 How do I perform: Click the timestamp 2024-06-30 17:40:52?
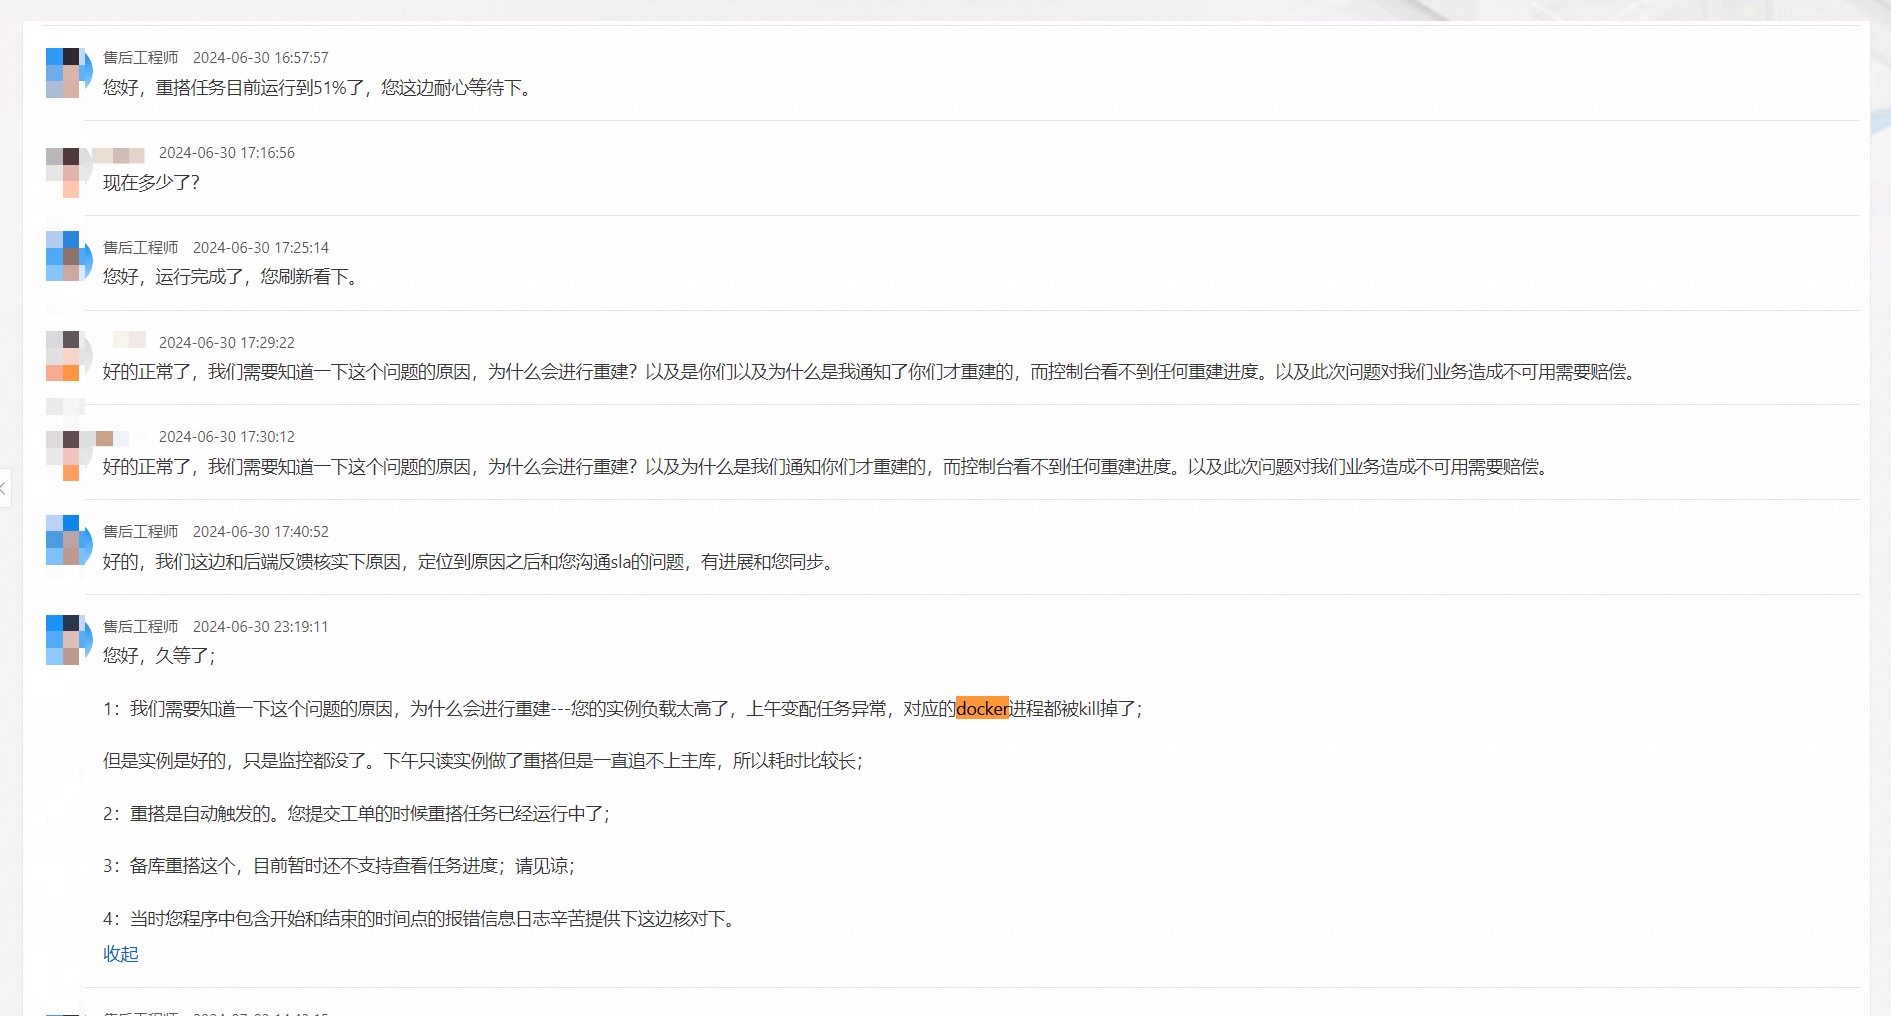(x=260, y=532)
